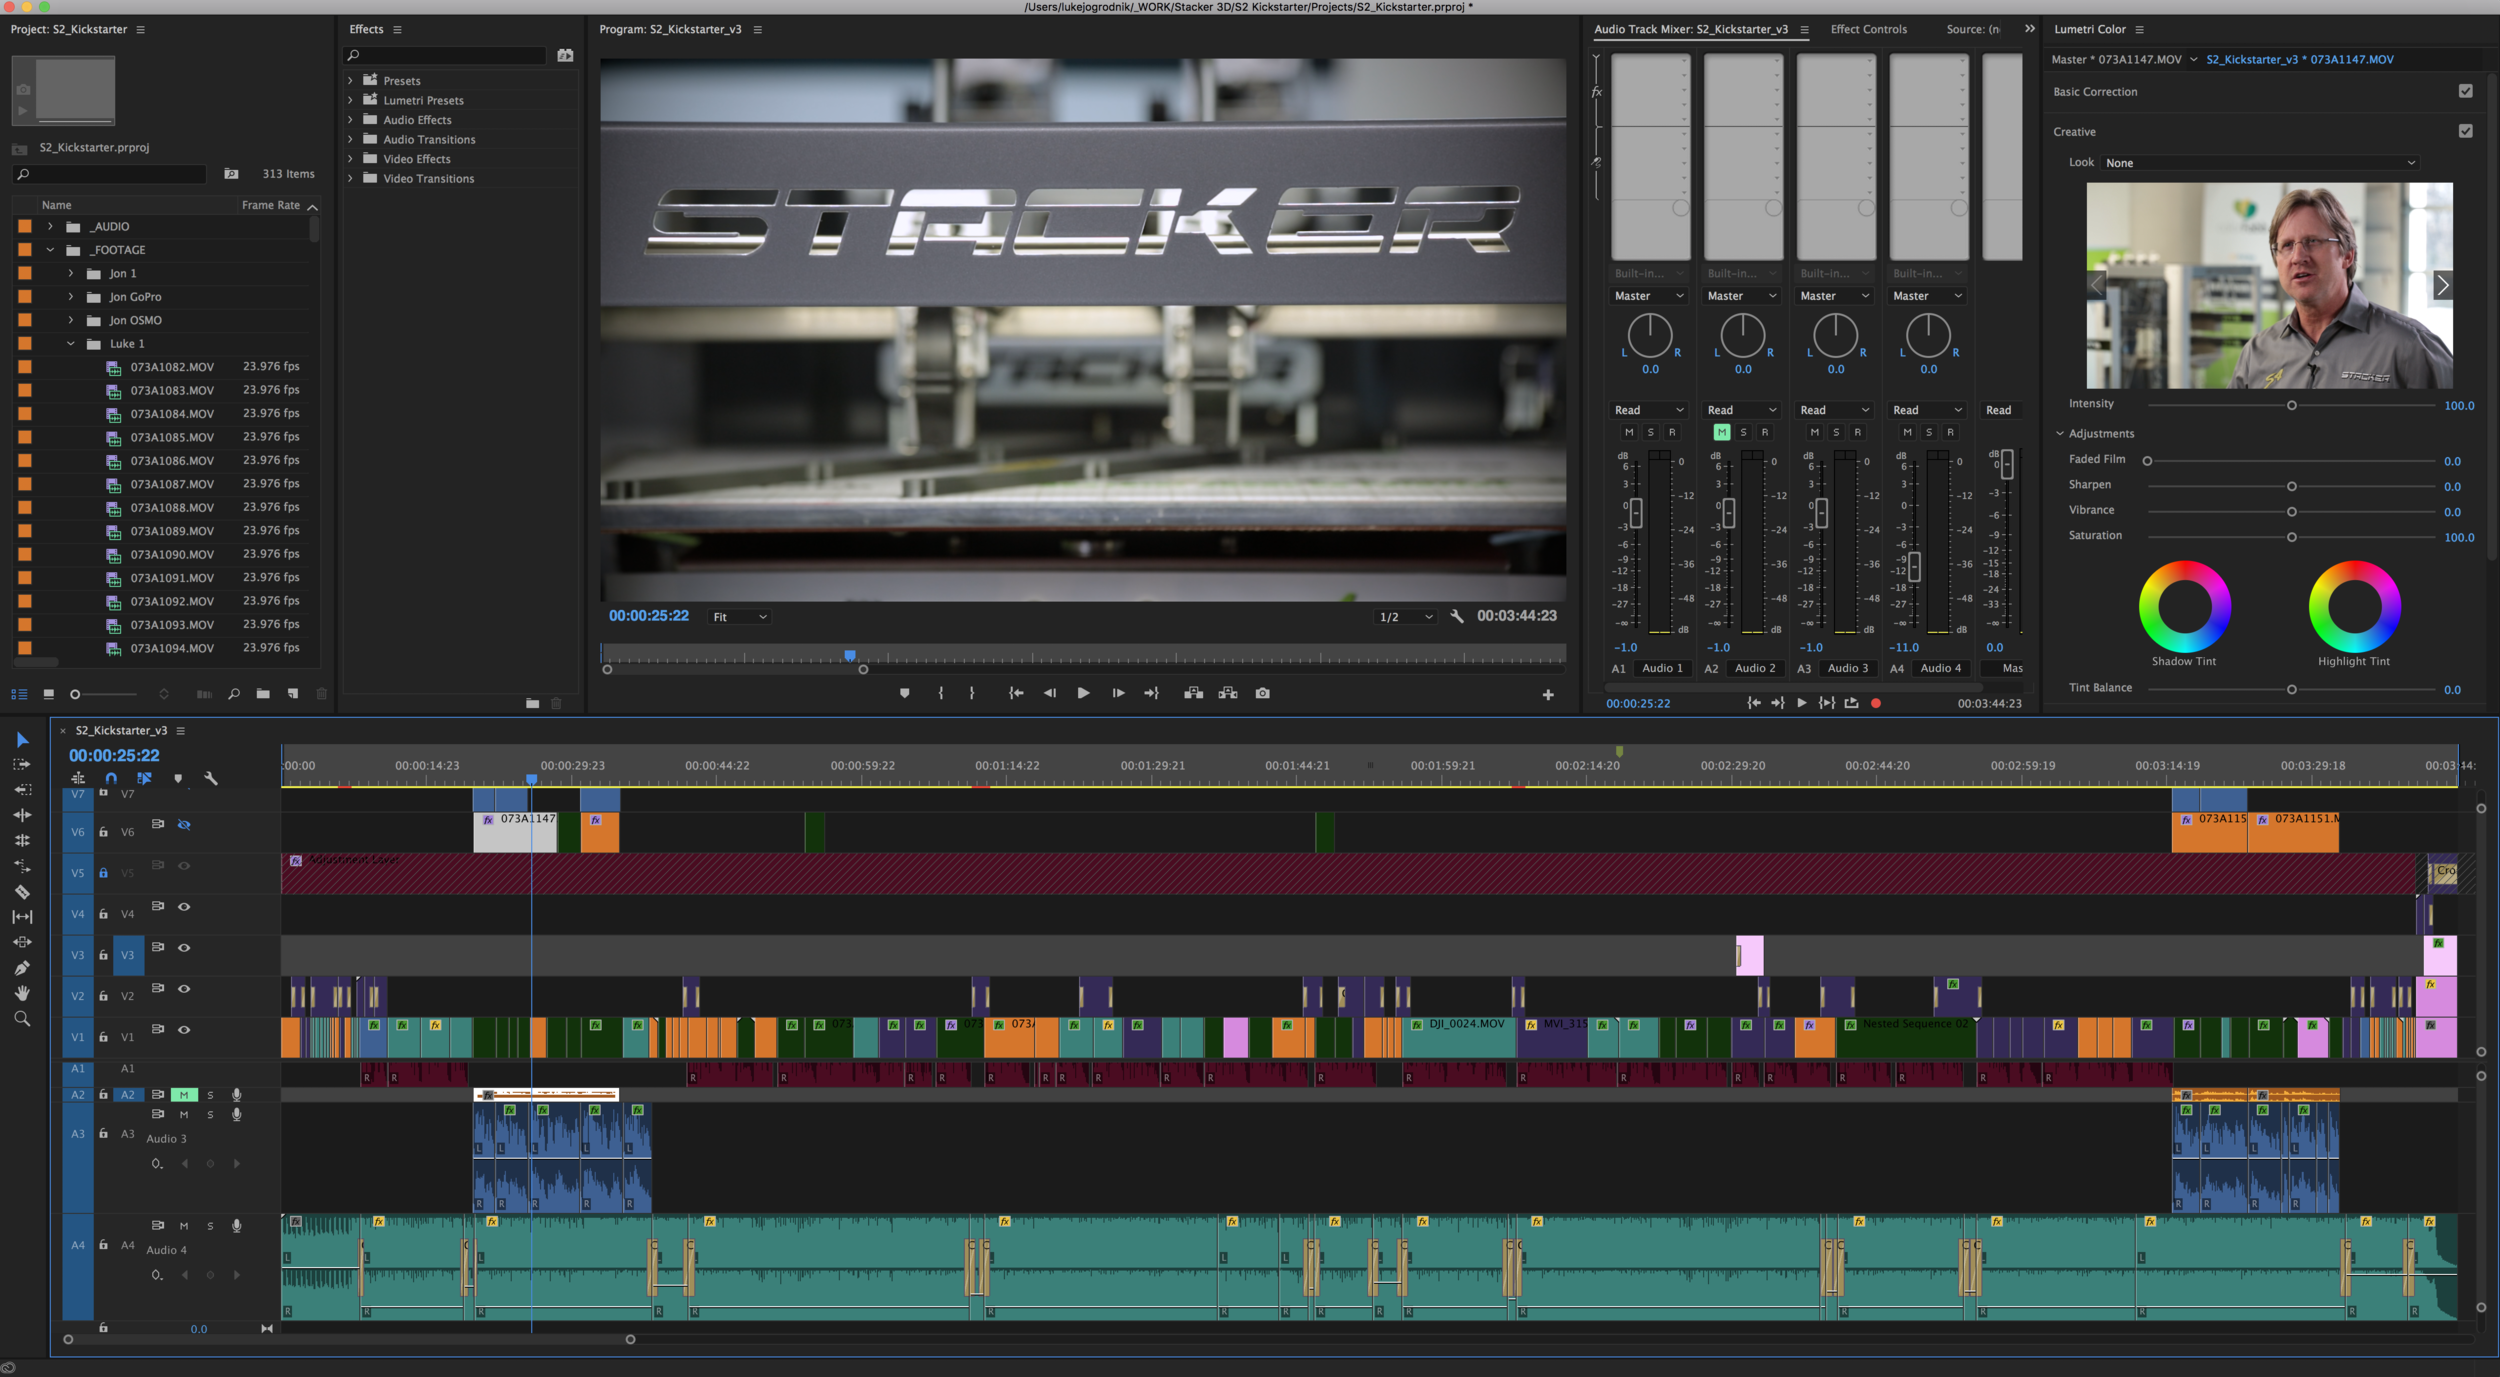
Task: Open the Fit zoom level dropdown
Action: click(x=740, y=617)
